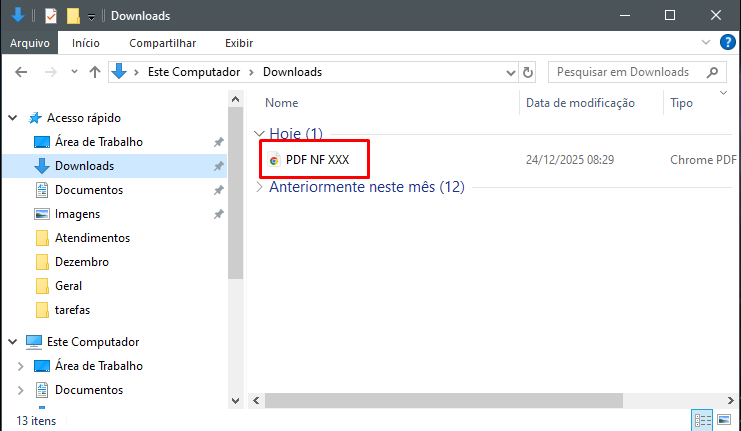Go back with the left arrow button
This screenshot has height=431, width=741.
point(21,72)
